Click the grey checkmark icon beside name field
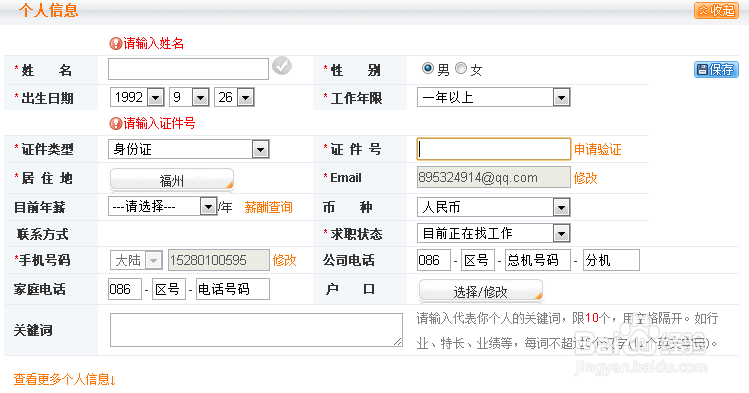Viewport: 749px width, 393px height. click(282, 66)
